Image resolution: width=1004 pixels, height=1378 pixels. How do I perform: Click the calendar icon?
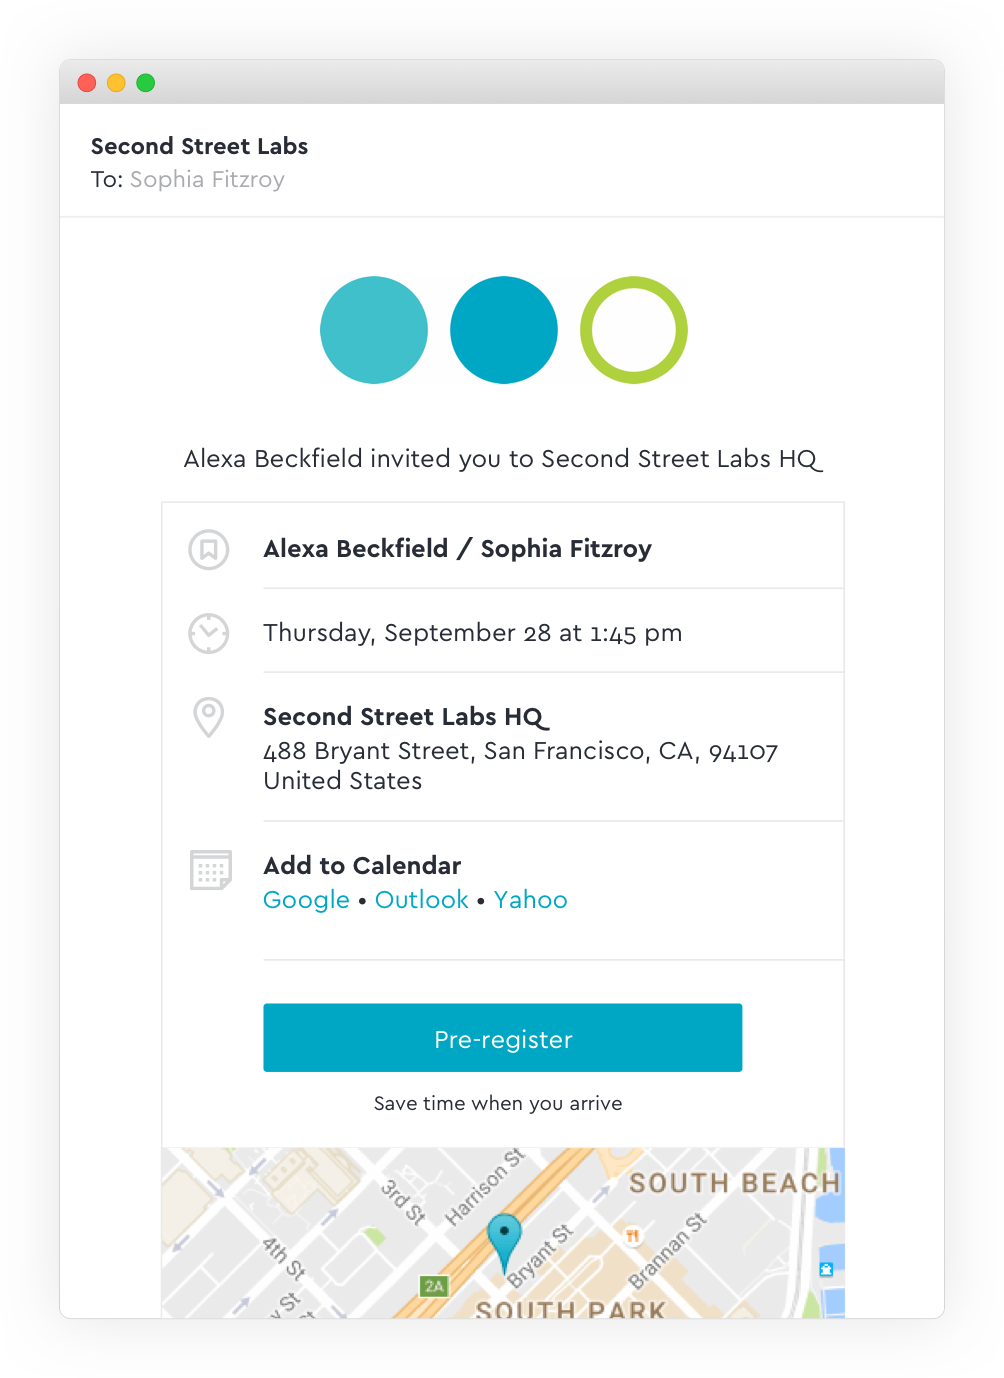coord(210,870)
